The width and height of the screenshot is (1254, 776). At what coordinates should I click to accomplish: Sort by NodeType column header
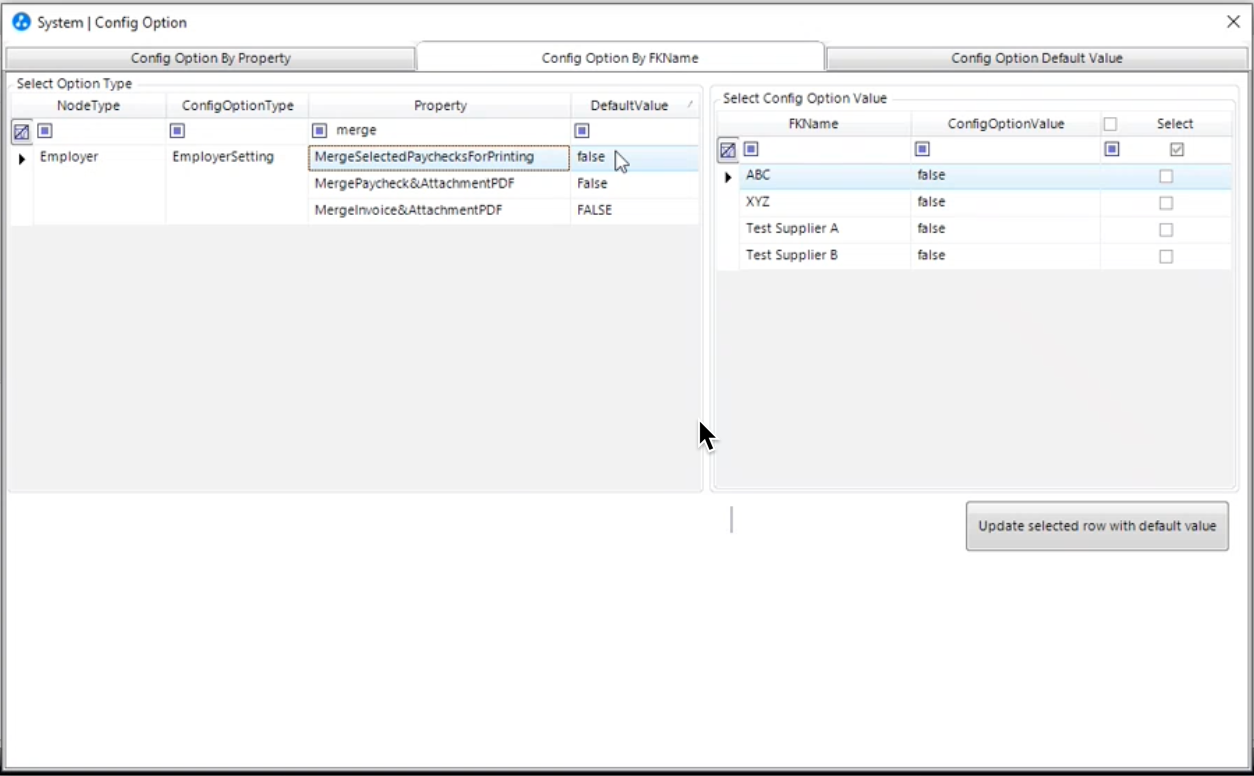point(88,105)
